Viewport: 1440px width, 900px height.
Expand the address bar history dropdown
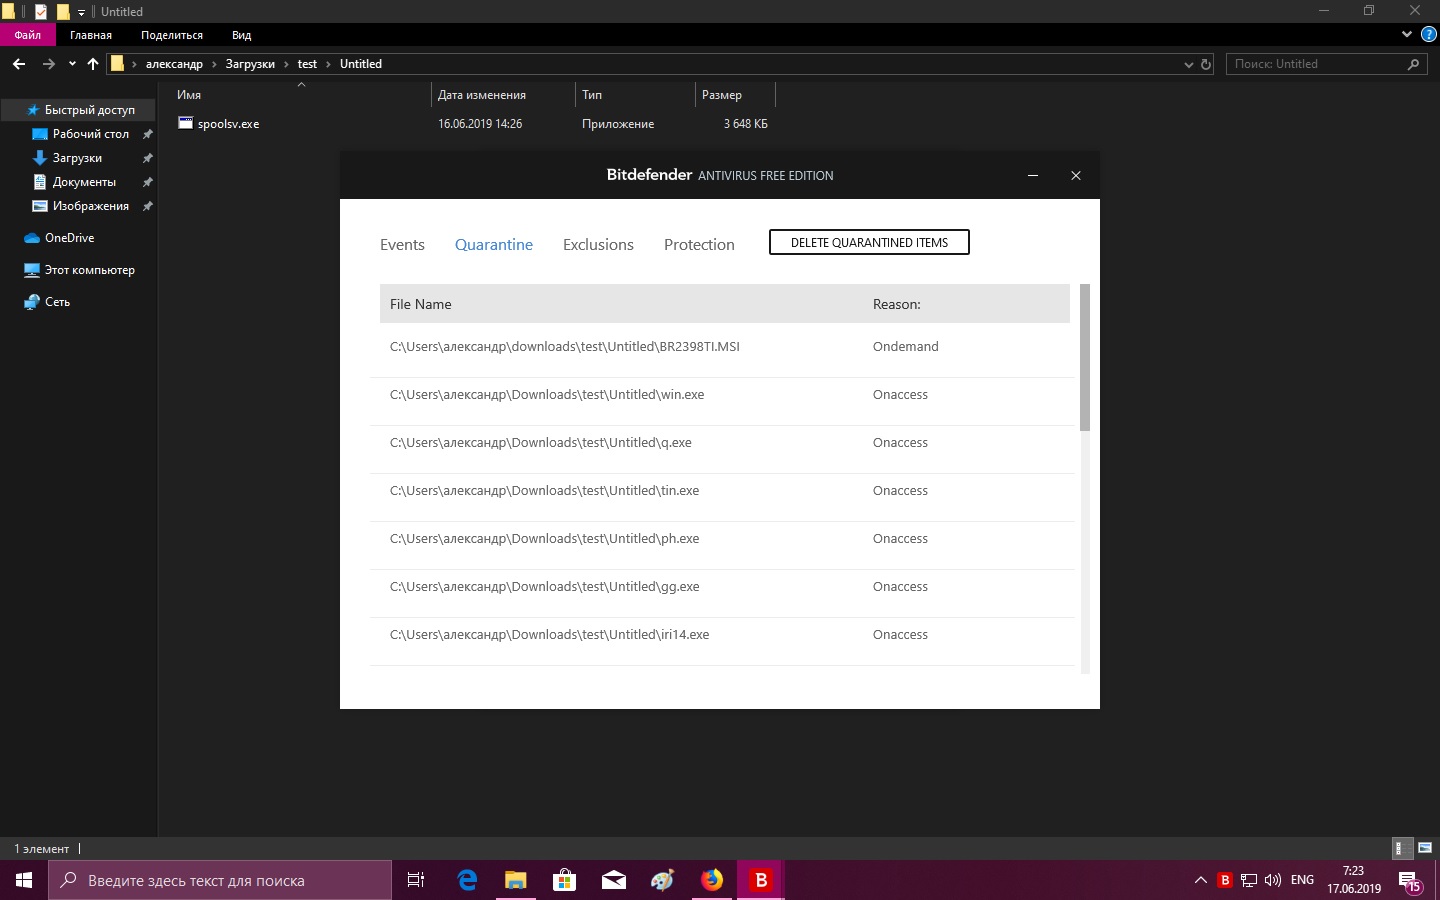[1188, 64]
